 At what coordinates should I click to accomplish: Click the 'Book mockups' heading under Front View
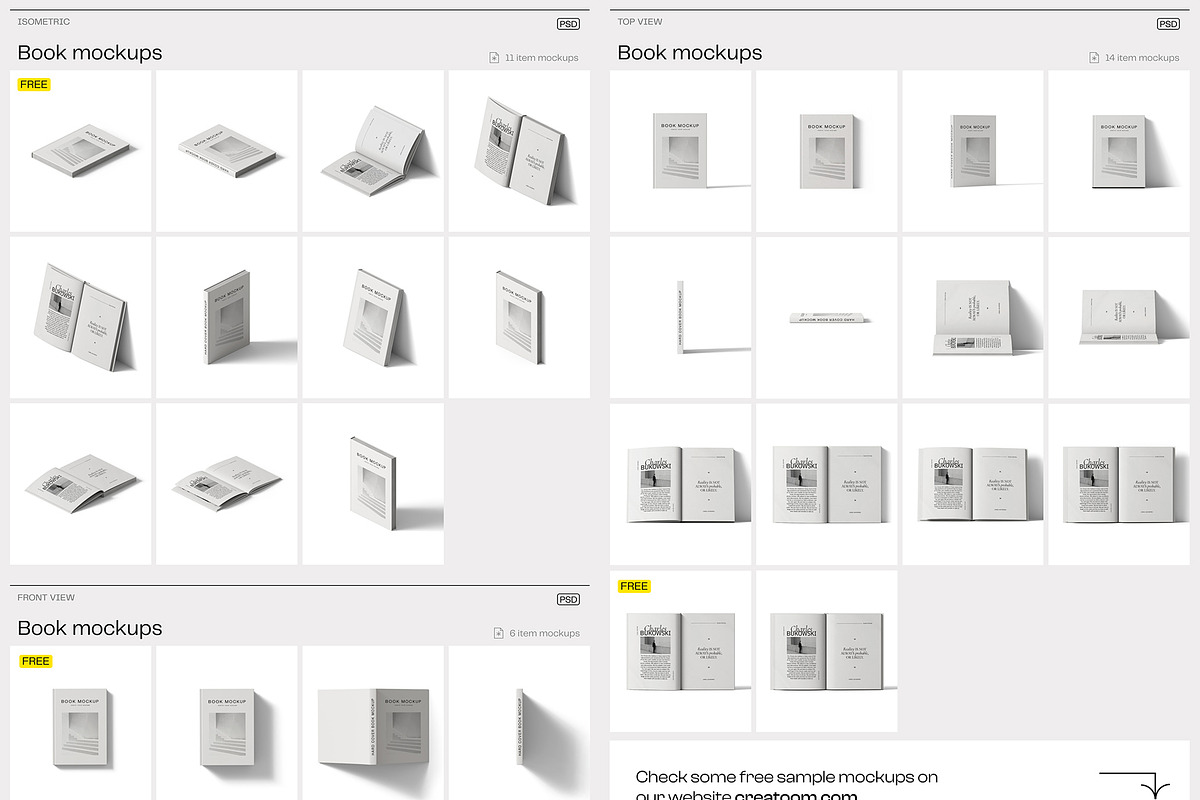[90, 628]
